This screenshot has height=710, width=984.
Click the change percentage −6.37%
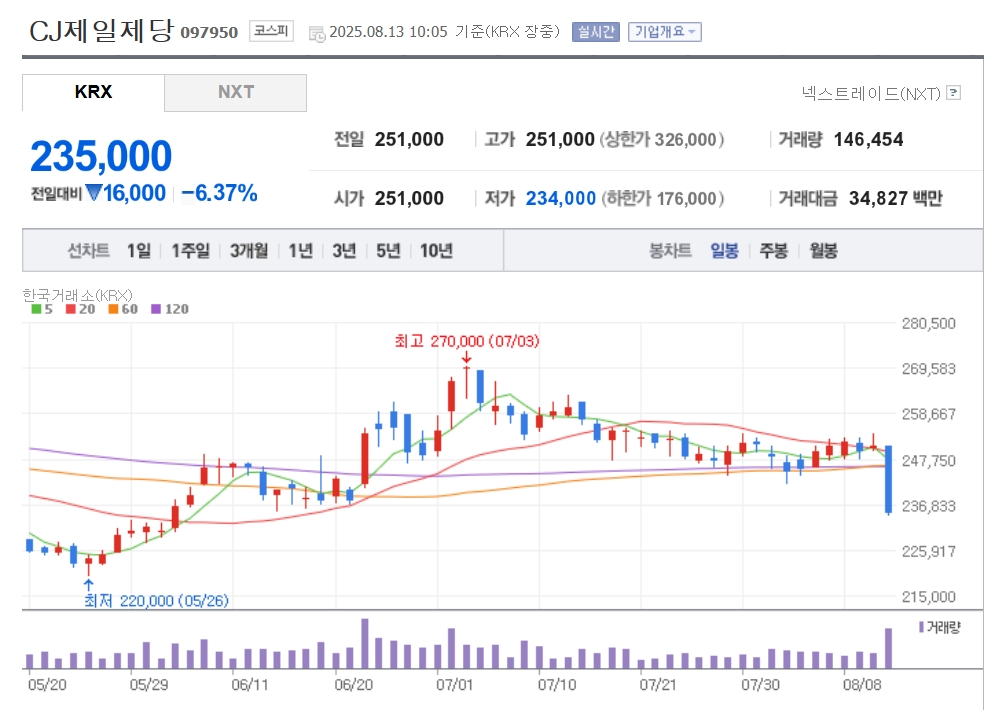220,193
